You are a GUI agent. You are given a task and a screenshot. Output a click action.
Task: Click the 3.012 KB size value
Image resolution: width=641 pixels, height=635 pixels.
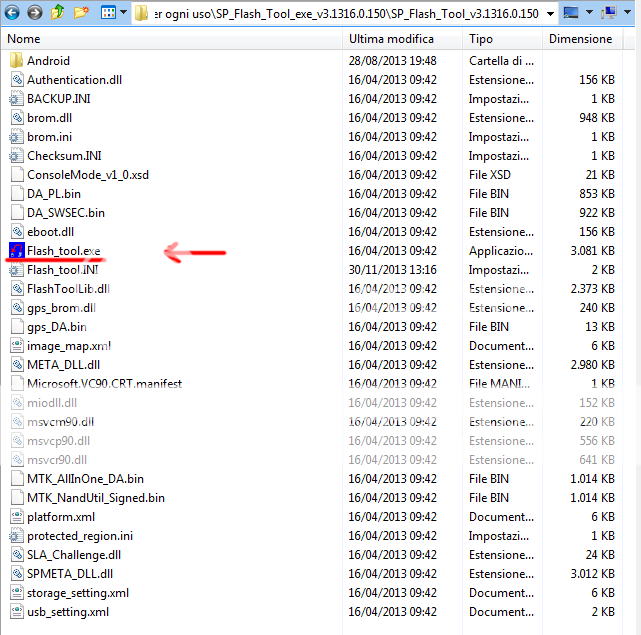[x=592, y=574]
